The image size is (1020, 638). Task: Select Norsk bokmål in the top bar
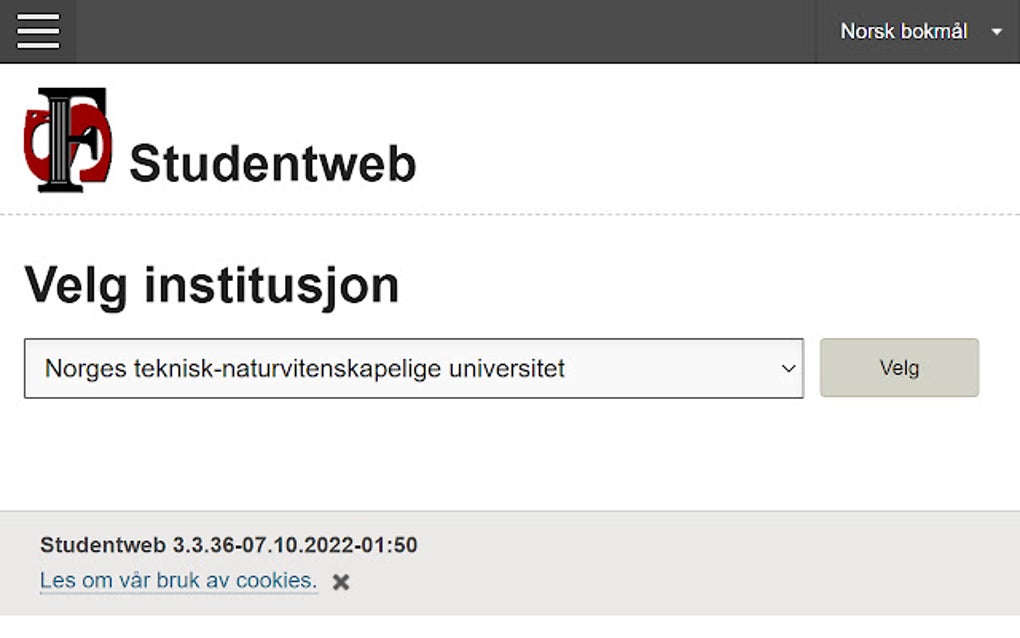point(903,31)
